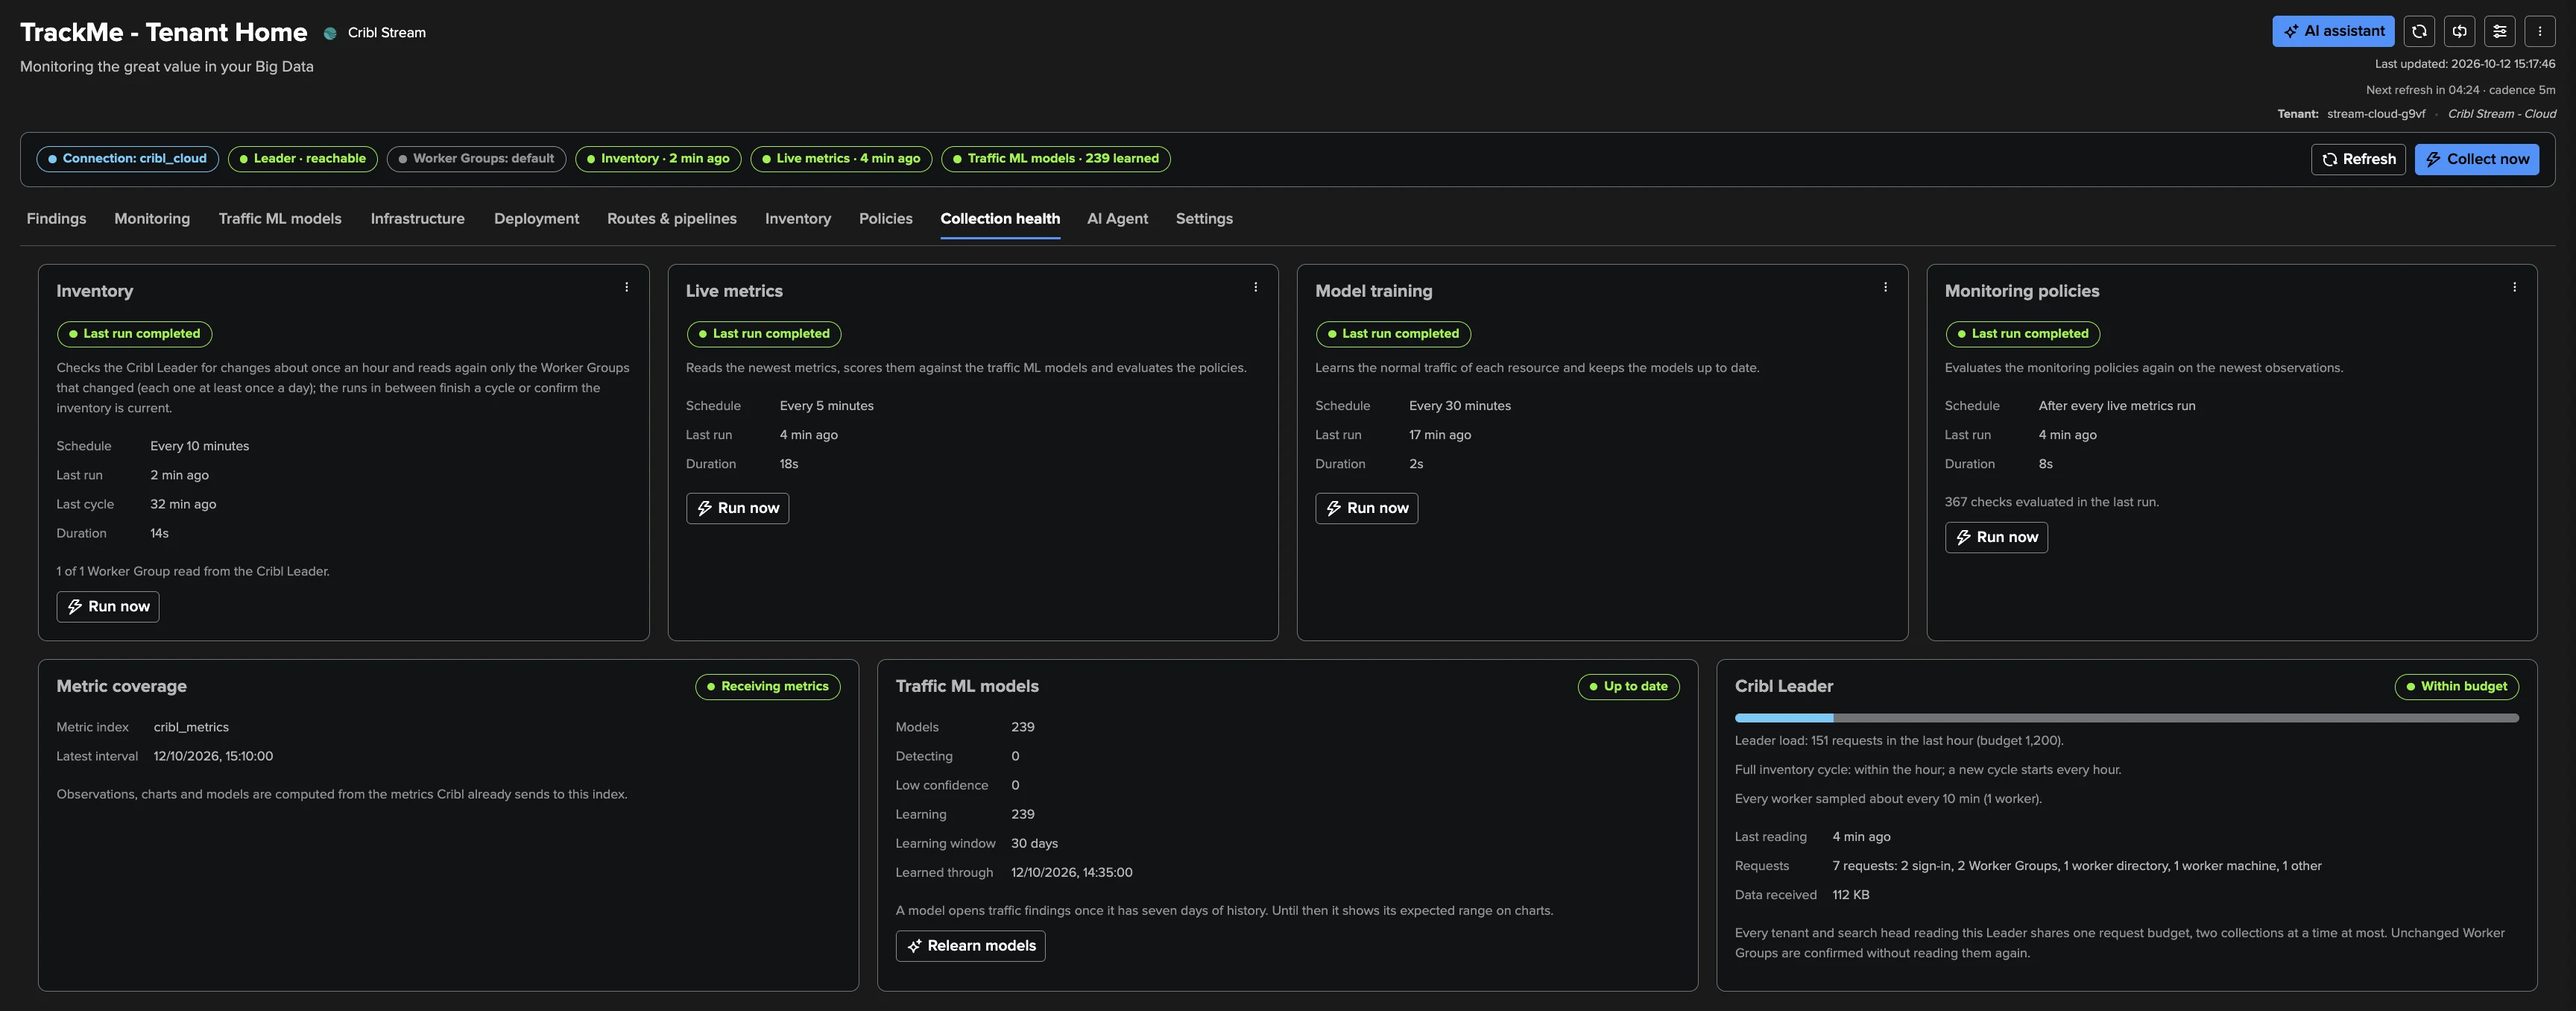Click the Leader · reachable status chip
The width and height of the screenshot is (2576, 1011).
coord(302,159)
